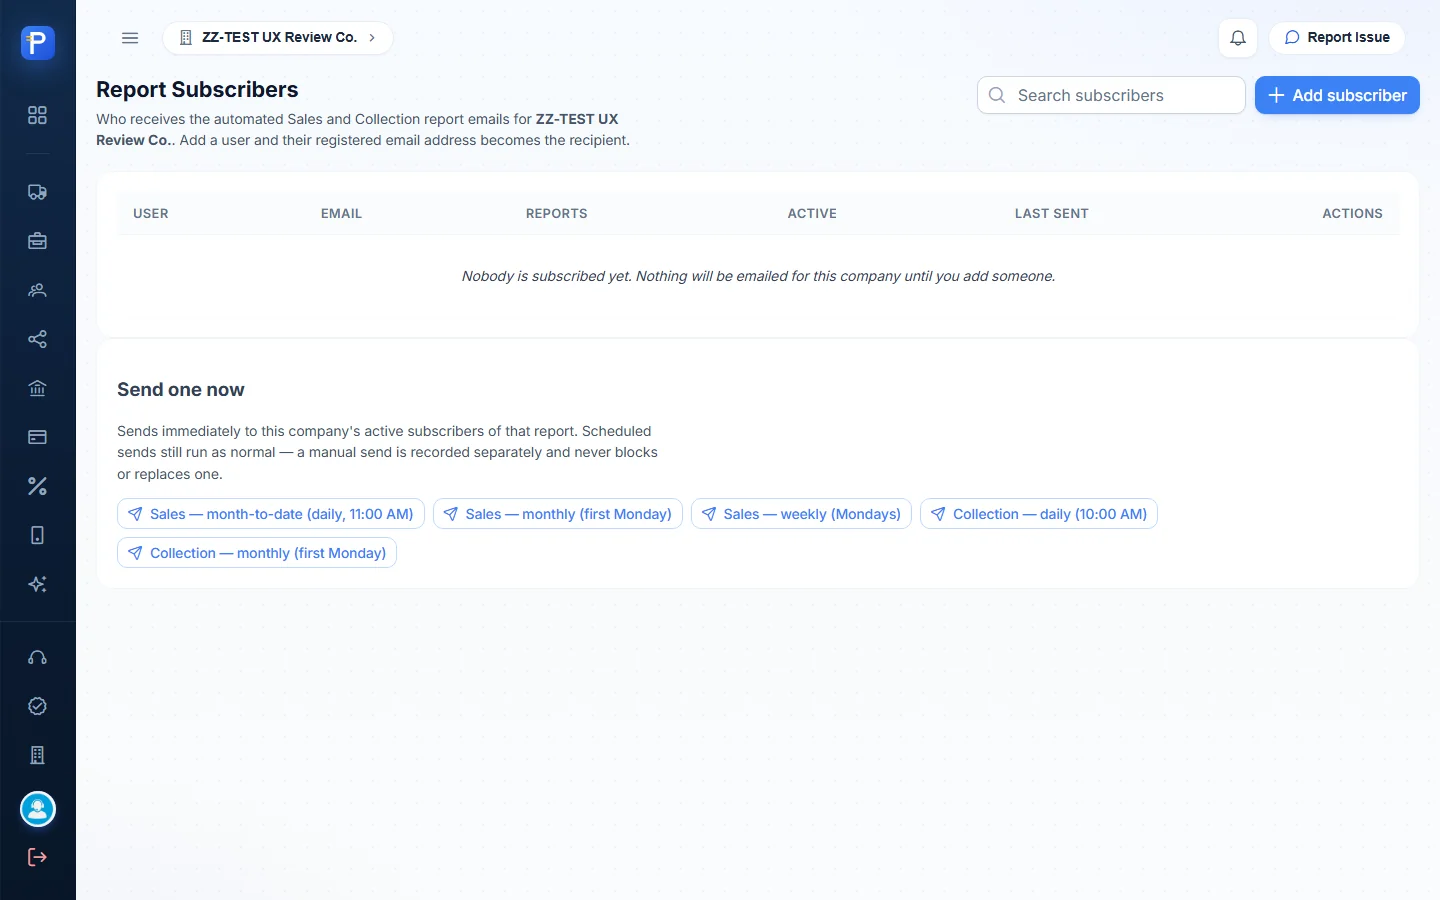Click the LAST SENT column header

coord(1052,214)
